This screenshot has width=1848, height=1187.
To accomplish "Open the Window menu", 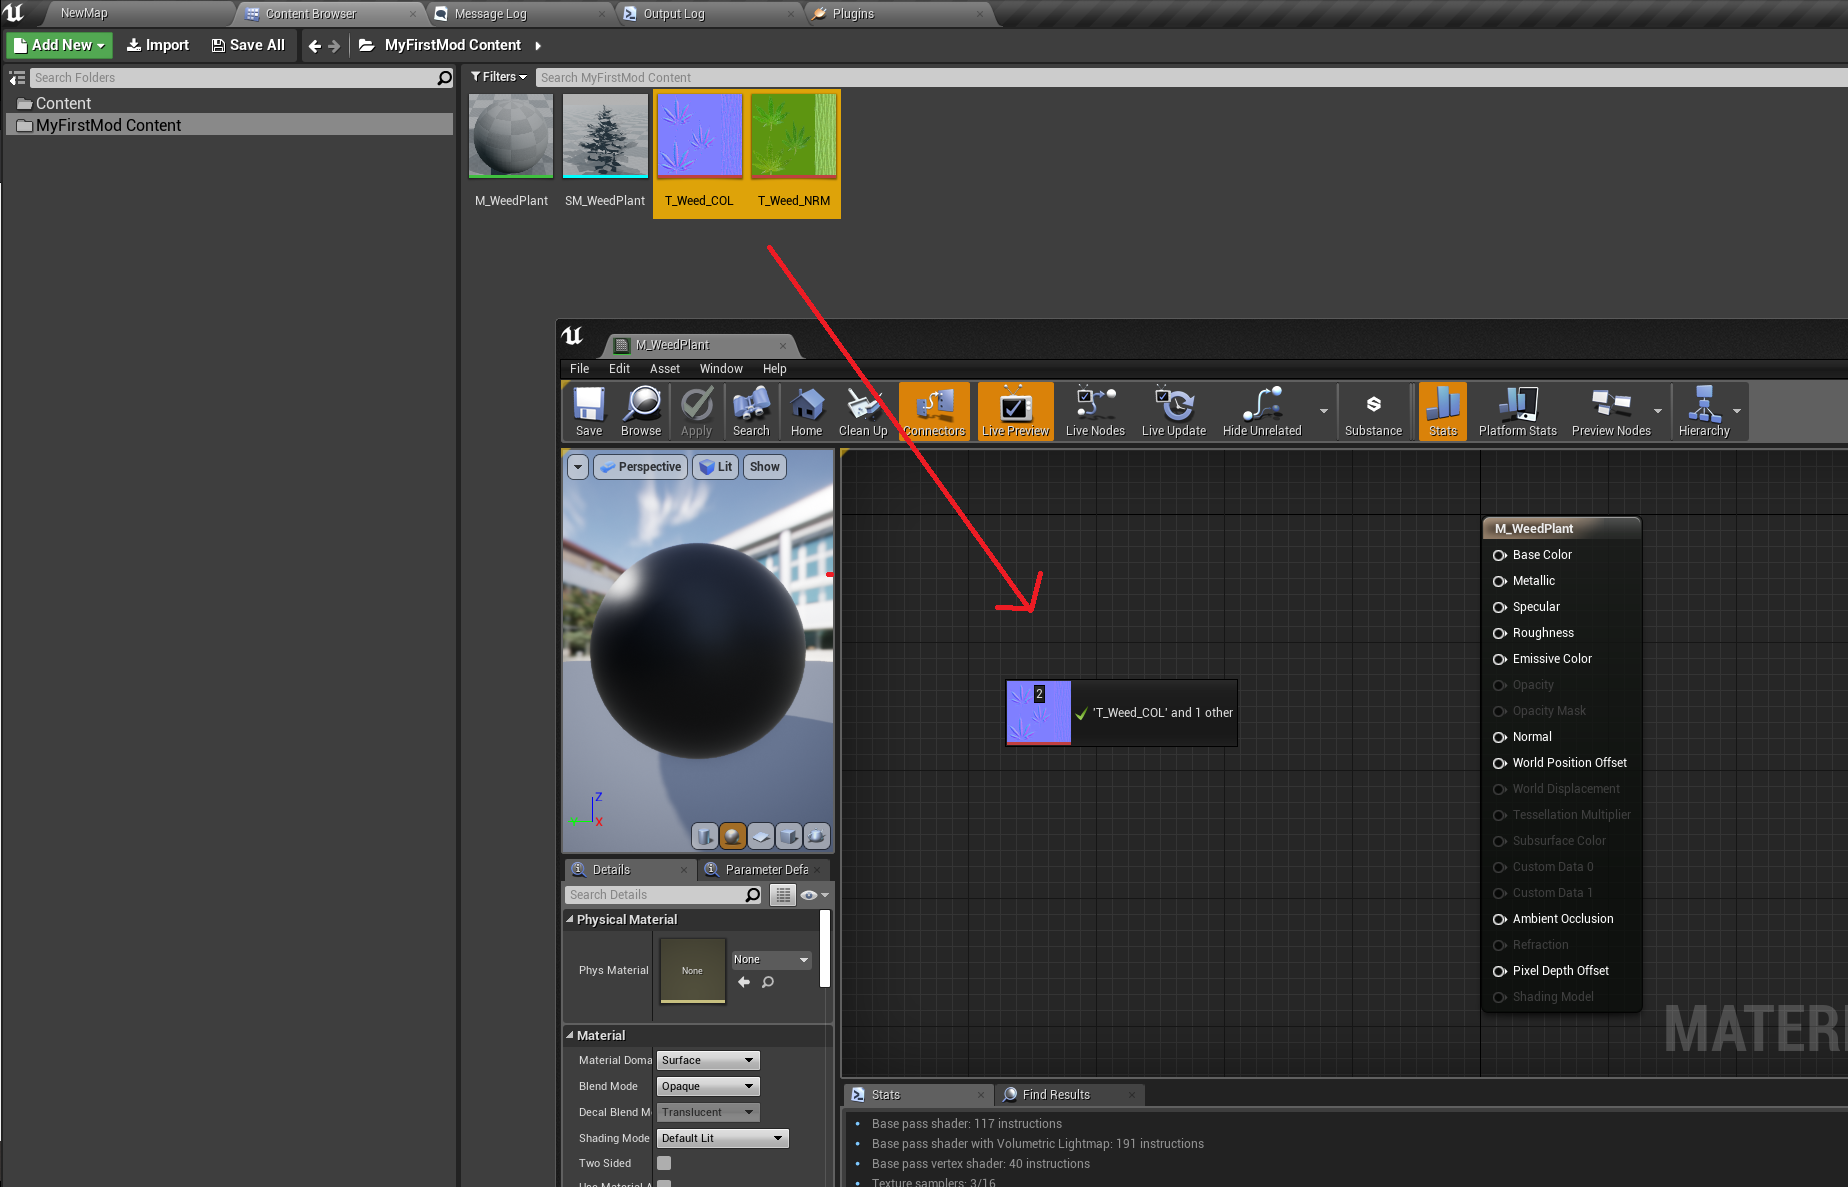I will pyautogui.click(x=721, y=369).
